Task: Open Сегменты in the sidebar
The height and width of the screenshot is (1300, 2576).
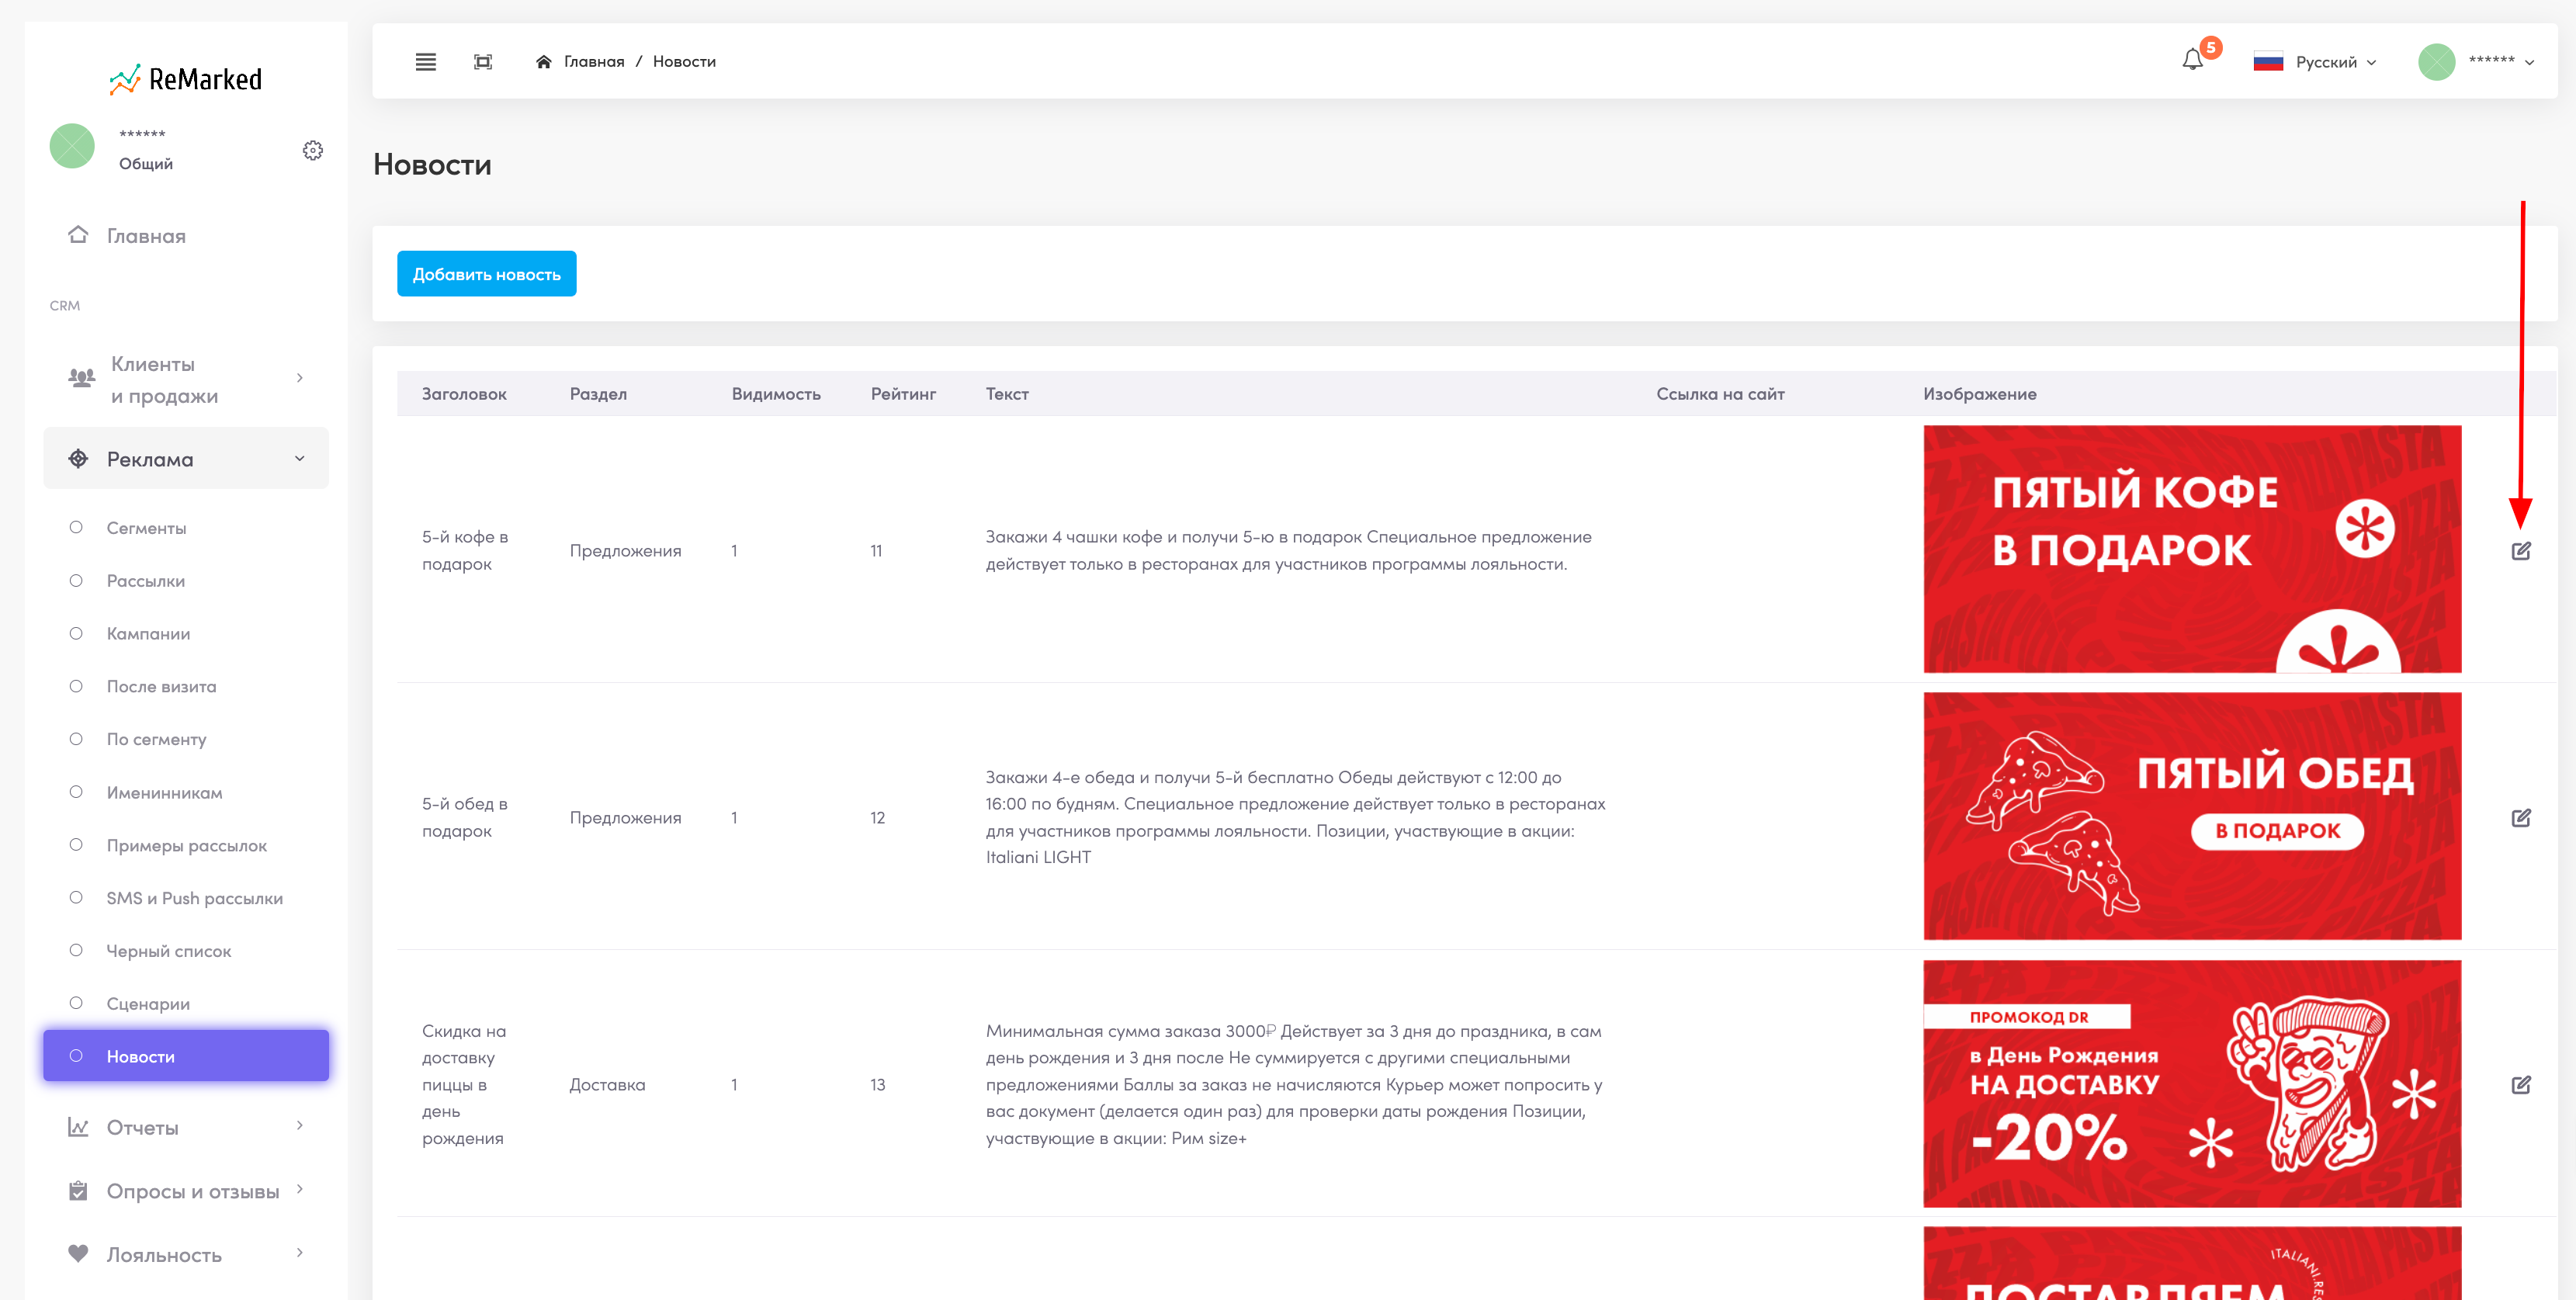Action: click(146, 528)
